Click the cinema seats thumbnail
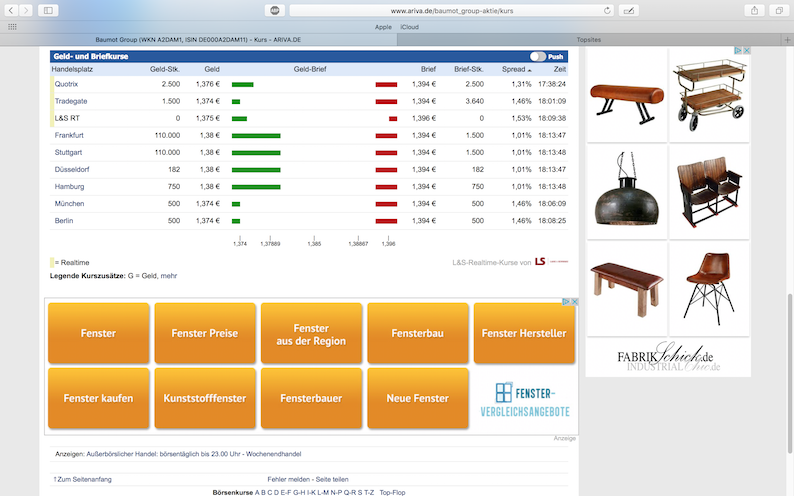 (709, 192)
